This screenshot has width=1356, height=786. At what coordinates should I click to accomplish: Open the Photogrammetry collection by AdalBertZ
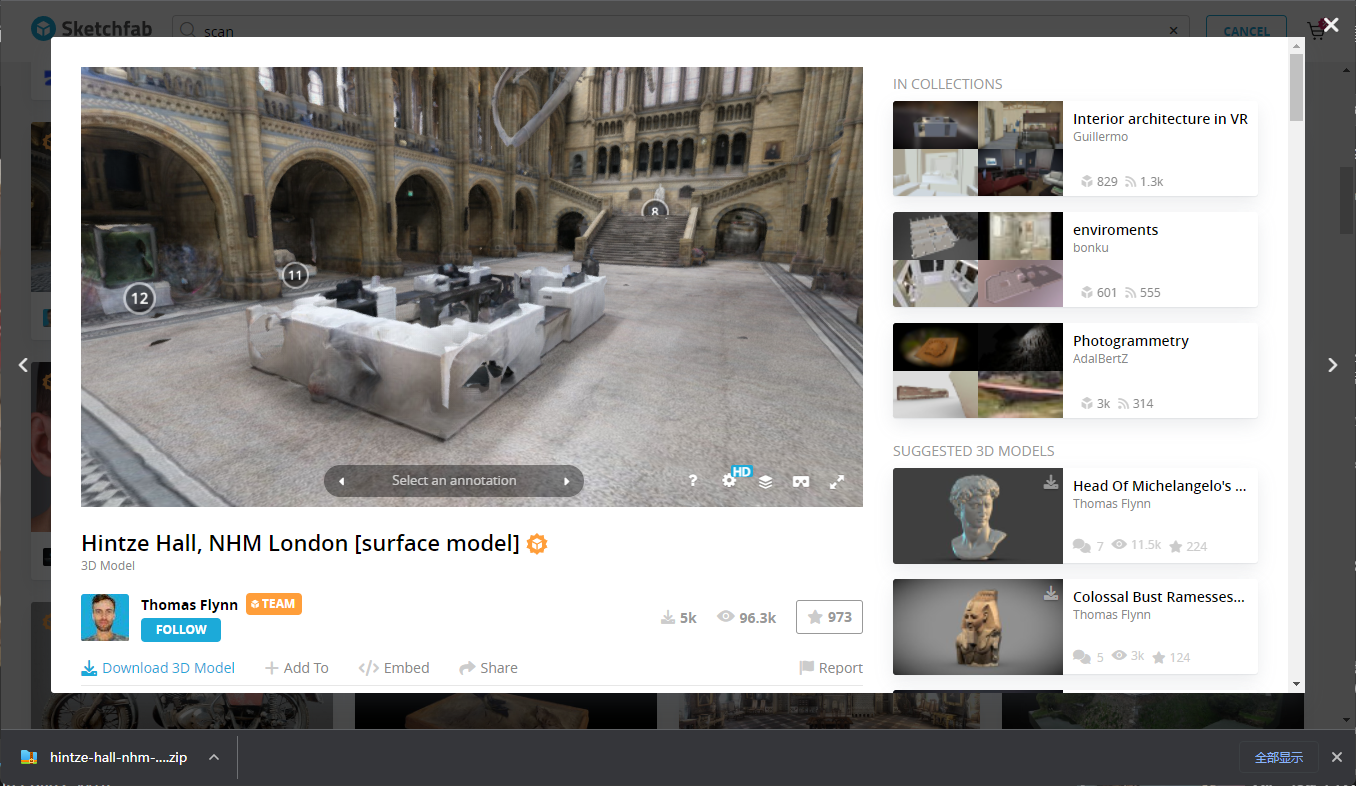[1131, 341]
